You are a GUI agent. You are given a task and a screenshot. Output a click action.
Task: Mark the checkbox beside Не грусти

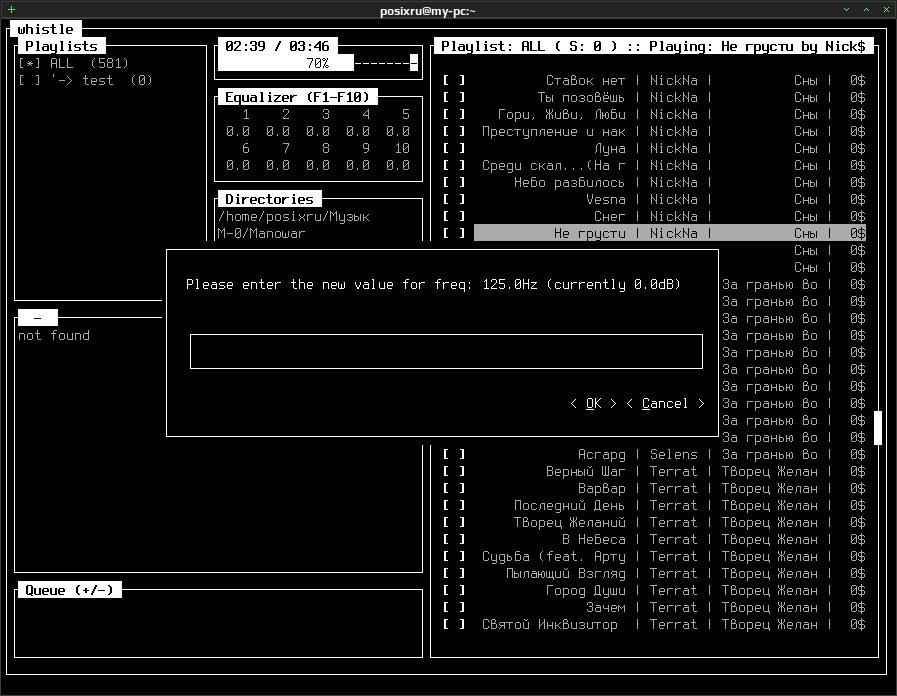click(454, 233)
